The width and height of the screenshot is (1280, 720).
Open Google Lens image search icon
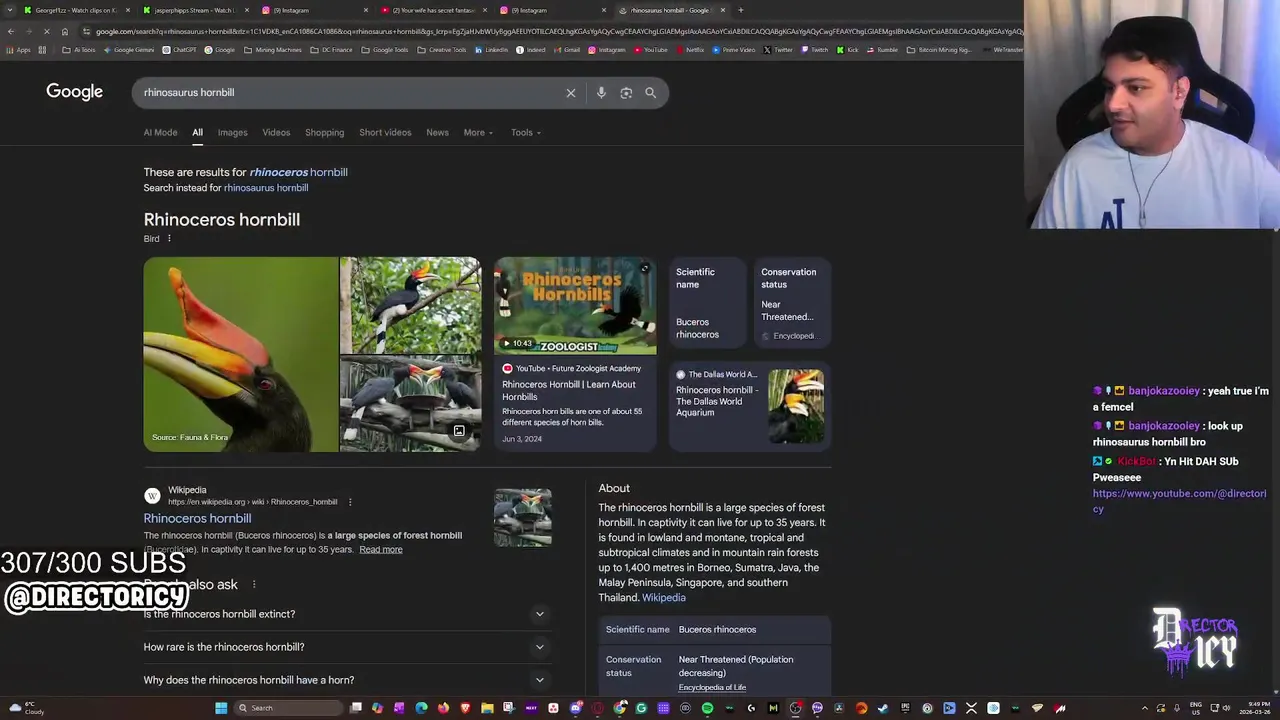(x=626, y=93)
